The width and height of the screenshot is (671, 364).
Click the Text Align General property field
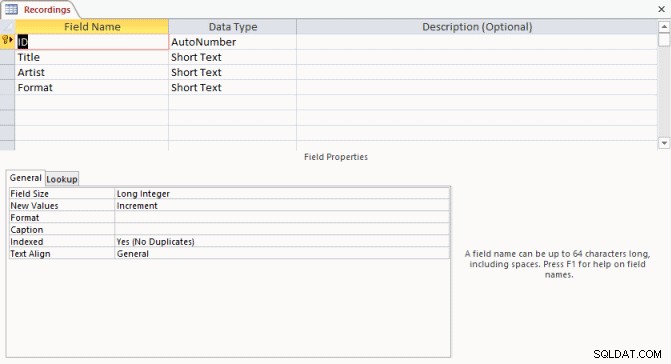[x=282, y=254]
